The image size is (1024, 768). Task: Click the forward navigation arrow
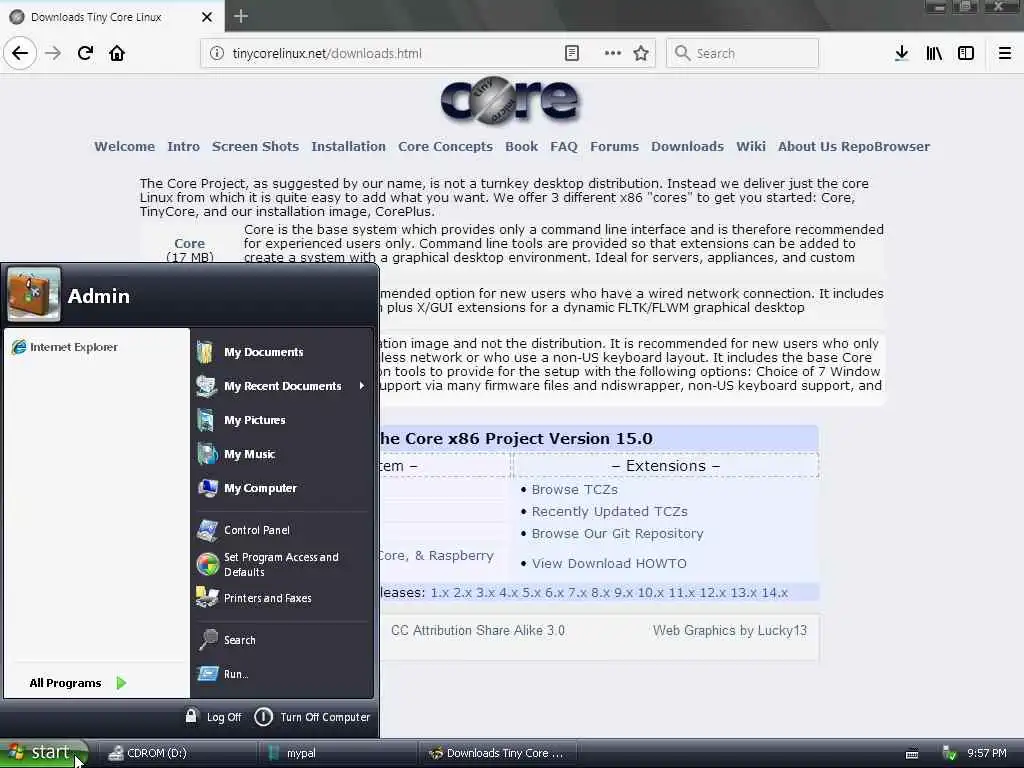coord(53,53)
